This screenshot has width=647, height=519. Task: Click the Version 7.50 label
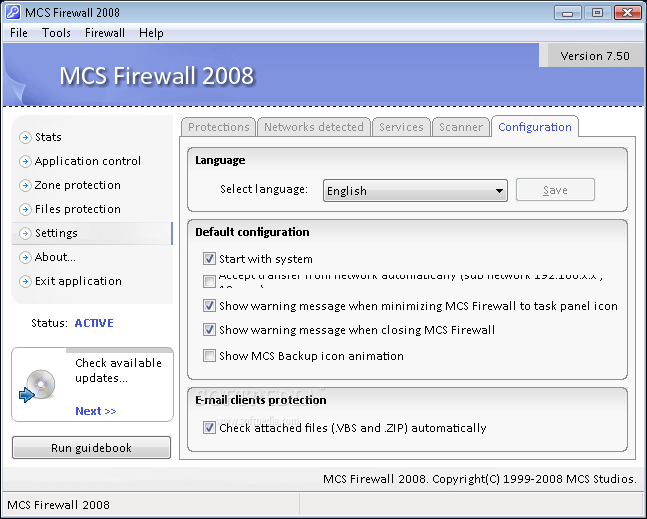click(595, 56)
